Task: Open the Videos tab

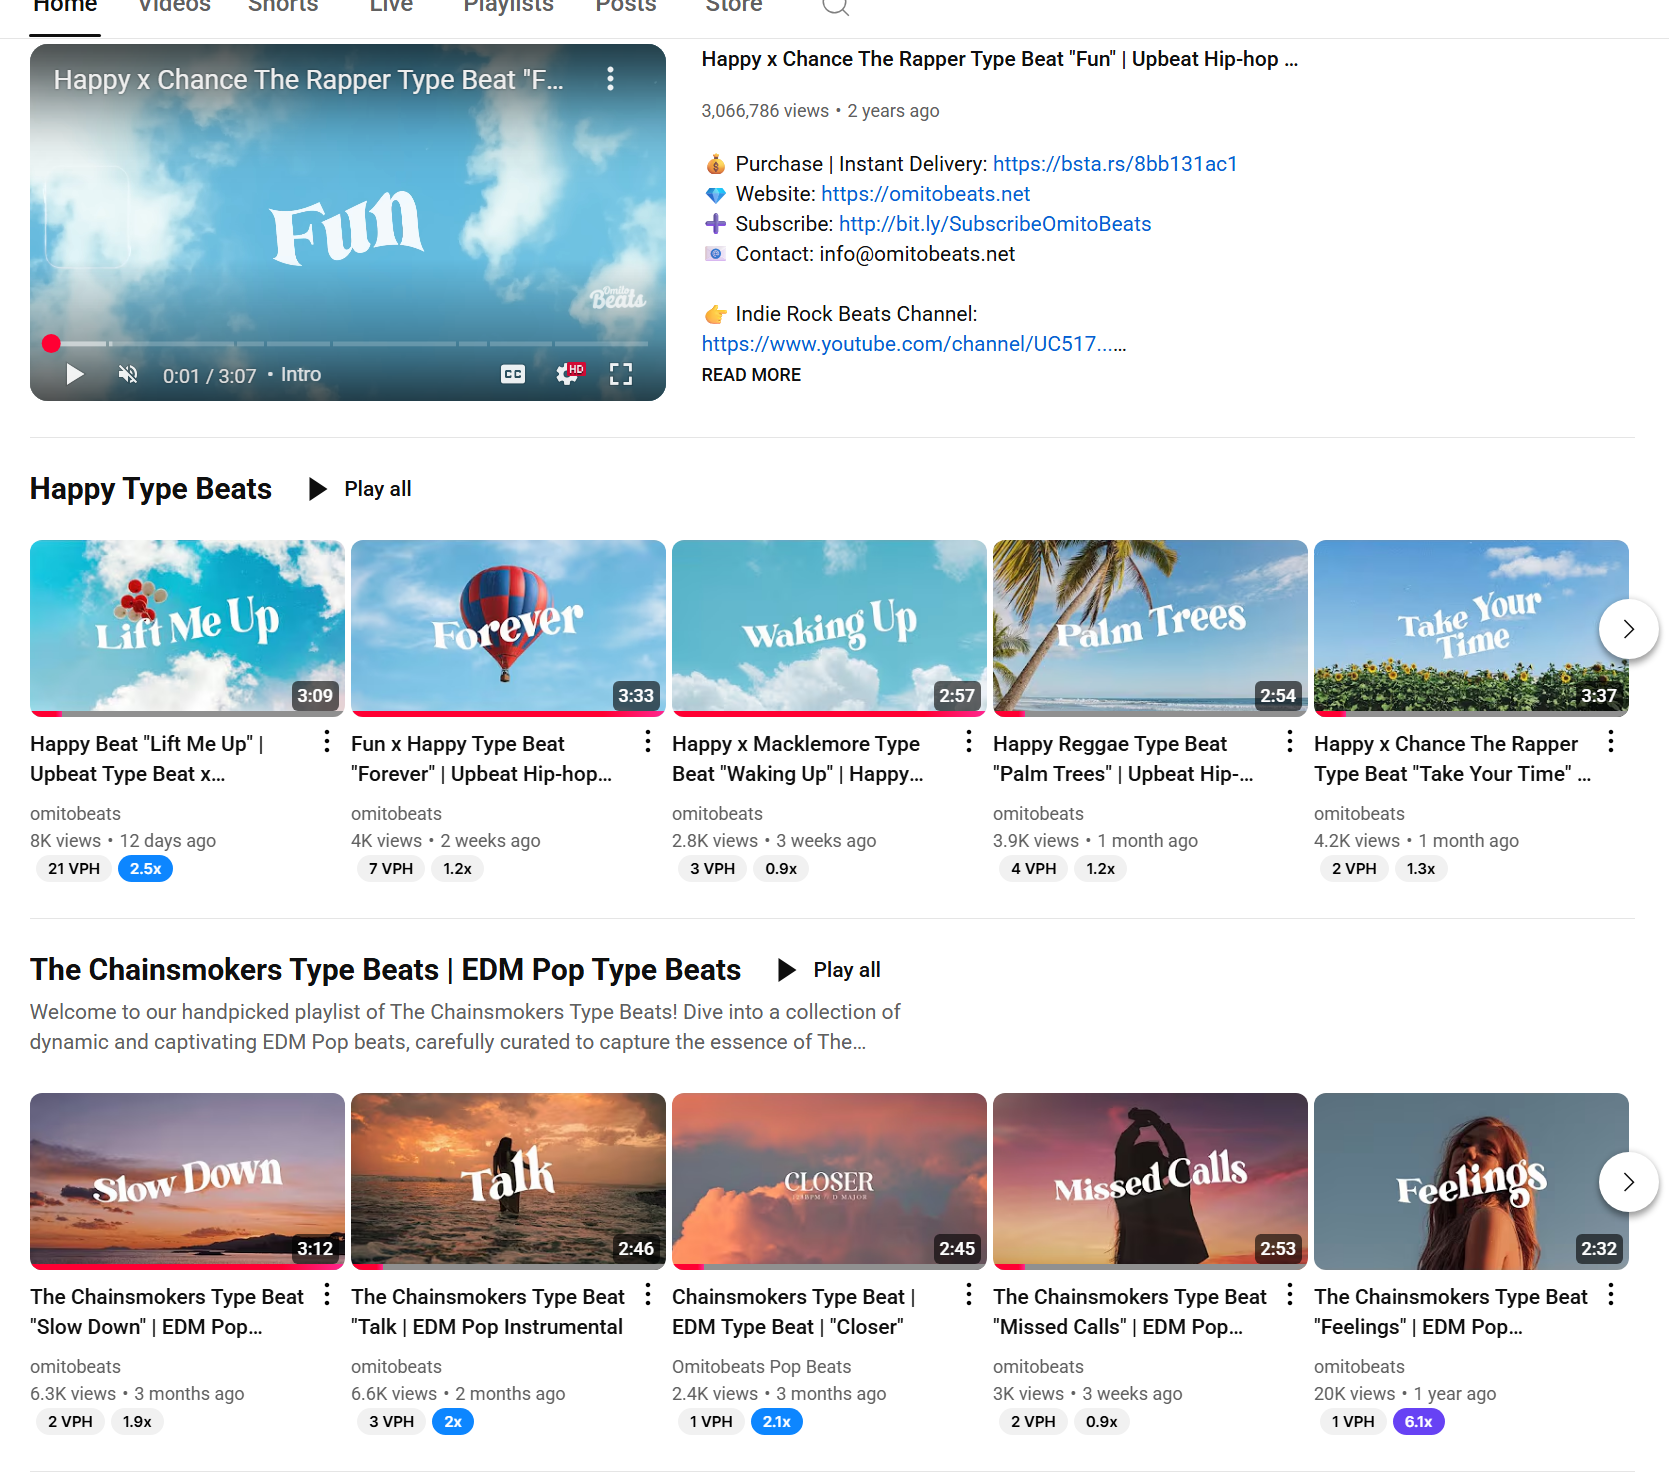Action: pyautogui.click(x=174, y=8)
